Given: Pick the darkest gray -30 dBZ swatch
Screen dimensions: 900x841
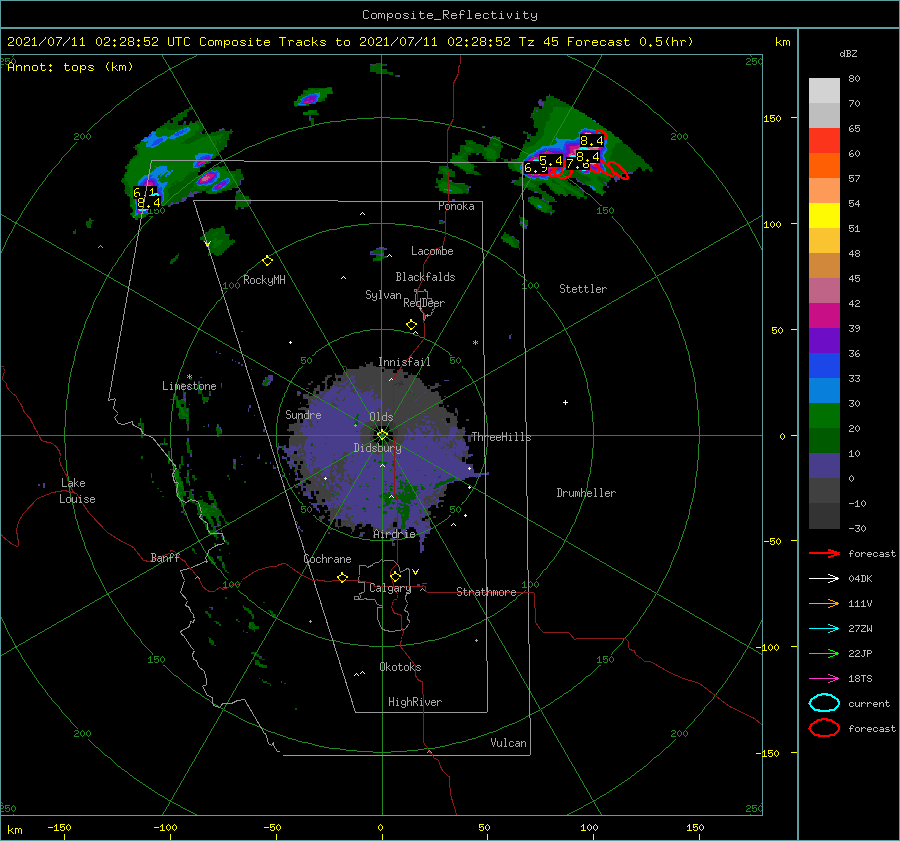Looking at the screenshot, I should coord(824,516).
